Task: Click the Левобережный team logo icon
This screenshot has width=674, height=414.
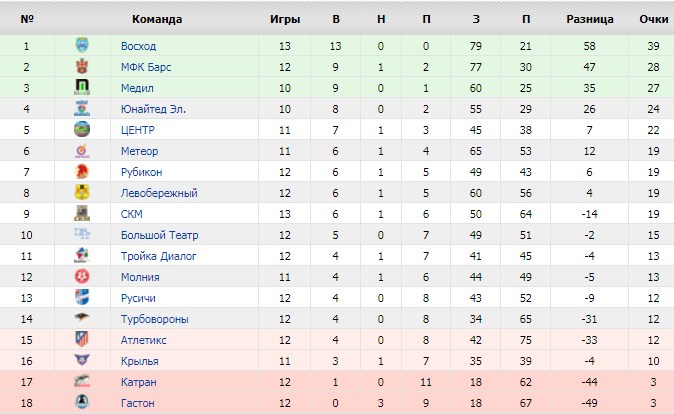Action: point(82,193)
